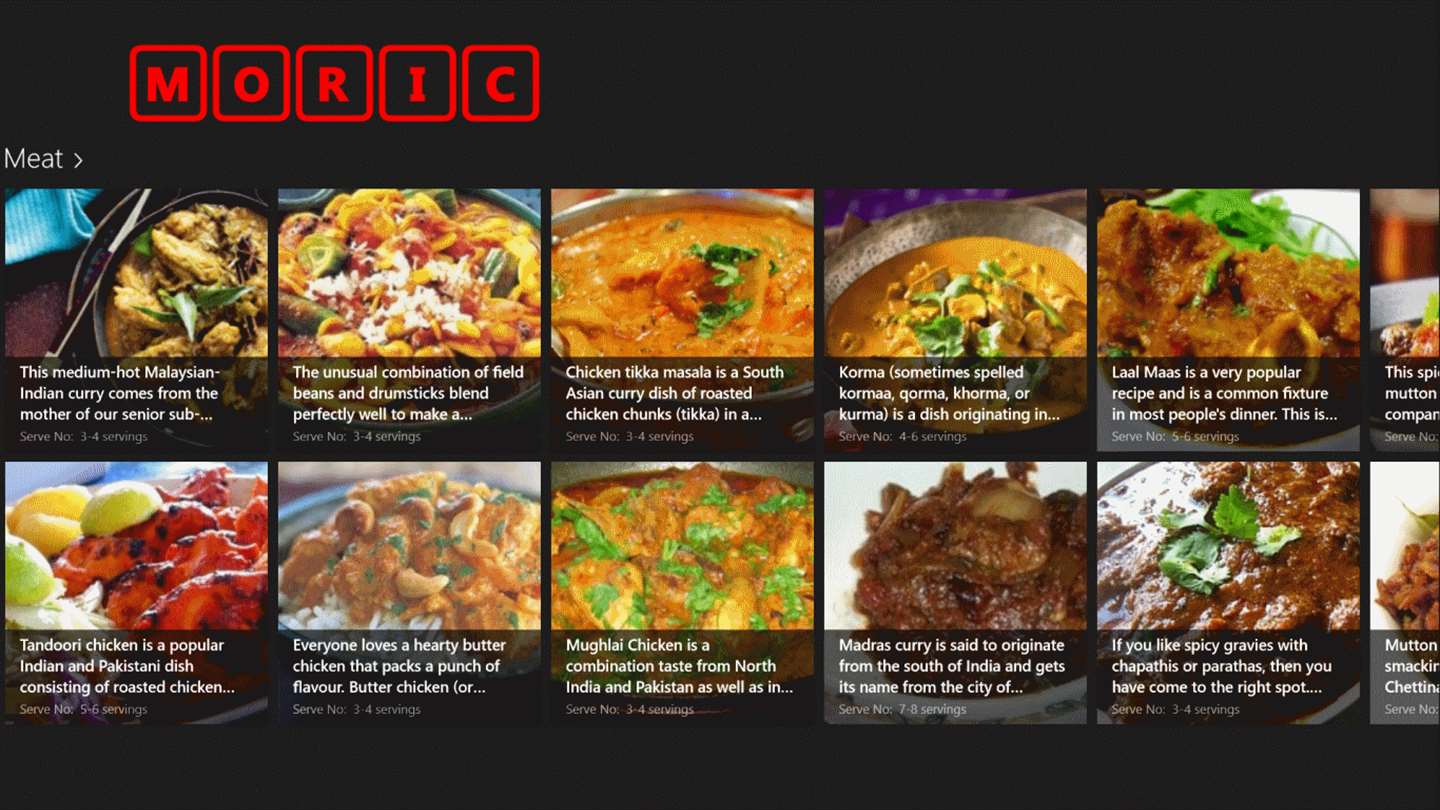Select the Laal Maas recipe tile

pyautogui.click(x=1228, y=320)
